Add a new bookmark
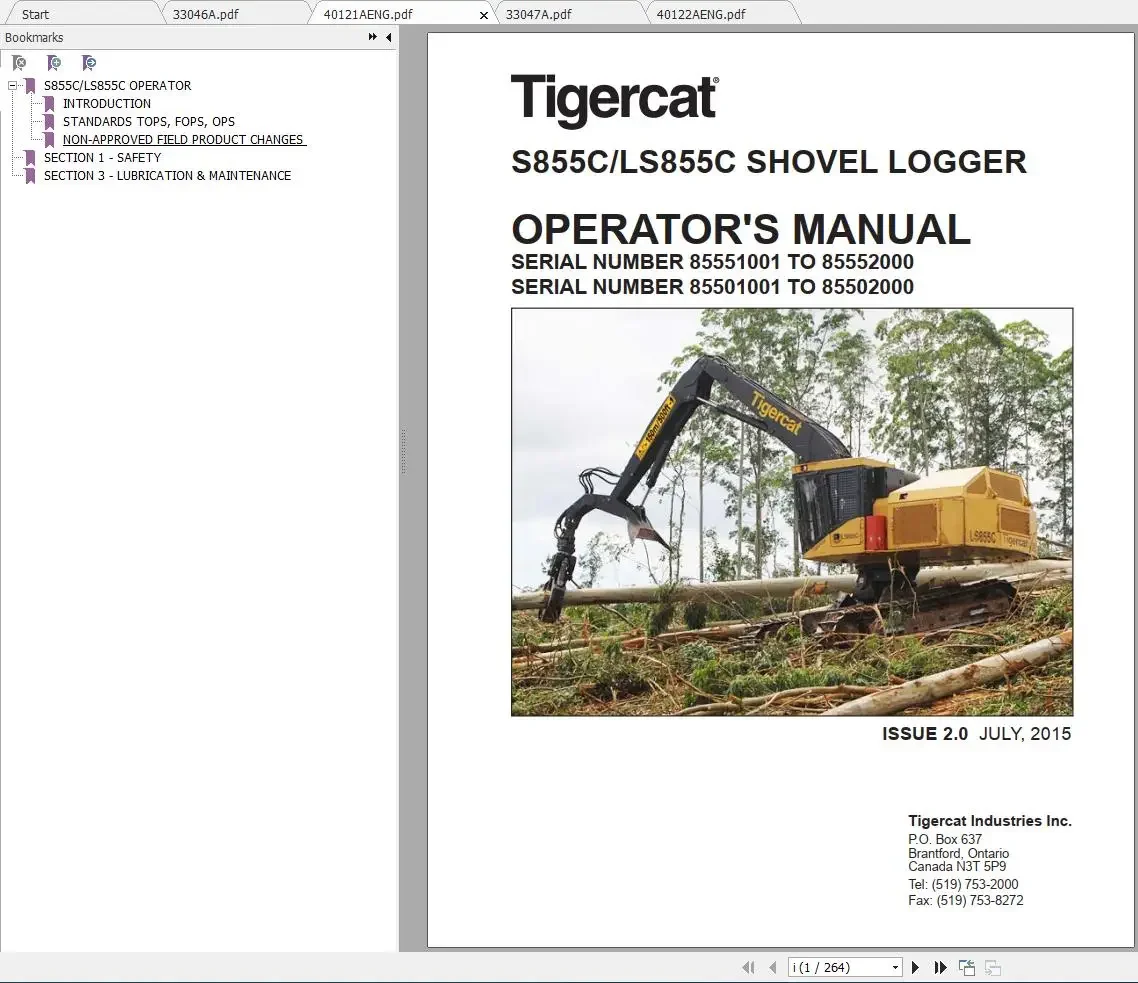 pyautogui.click(x=54, y=62)
